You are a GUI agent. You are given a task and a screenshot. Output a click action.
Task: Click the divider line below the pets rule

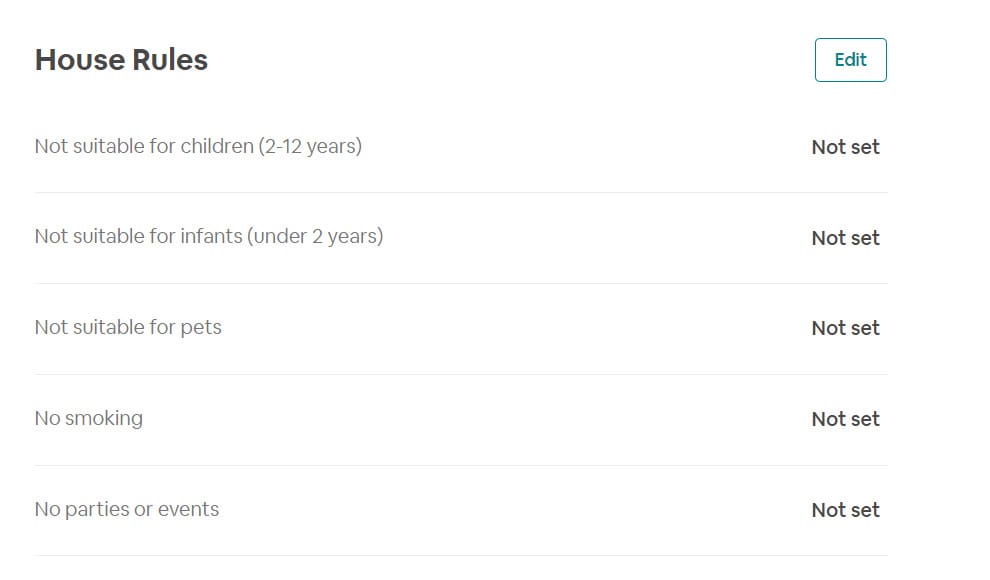[x=460, y=374]
